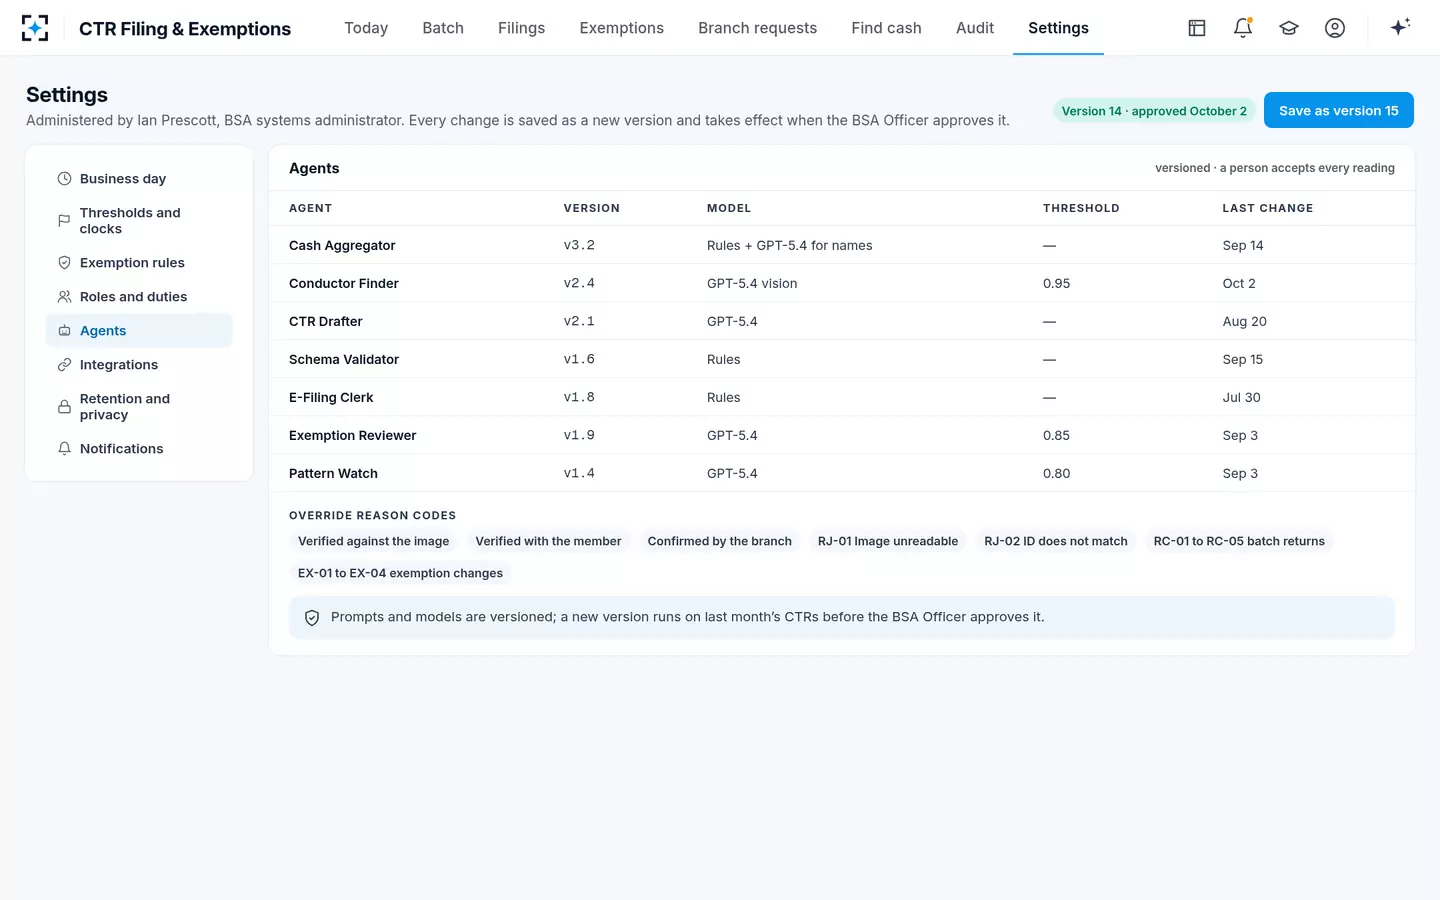This screenshot has width=1440, height=900.
Task: Open Notifications settings section
Action: (x=139, y=449)
